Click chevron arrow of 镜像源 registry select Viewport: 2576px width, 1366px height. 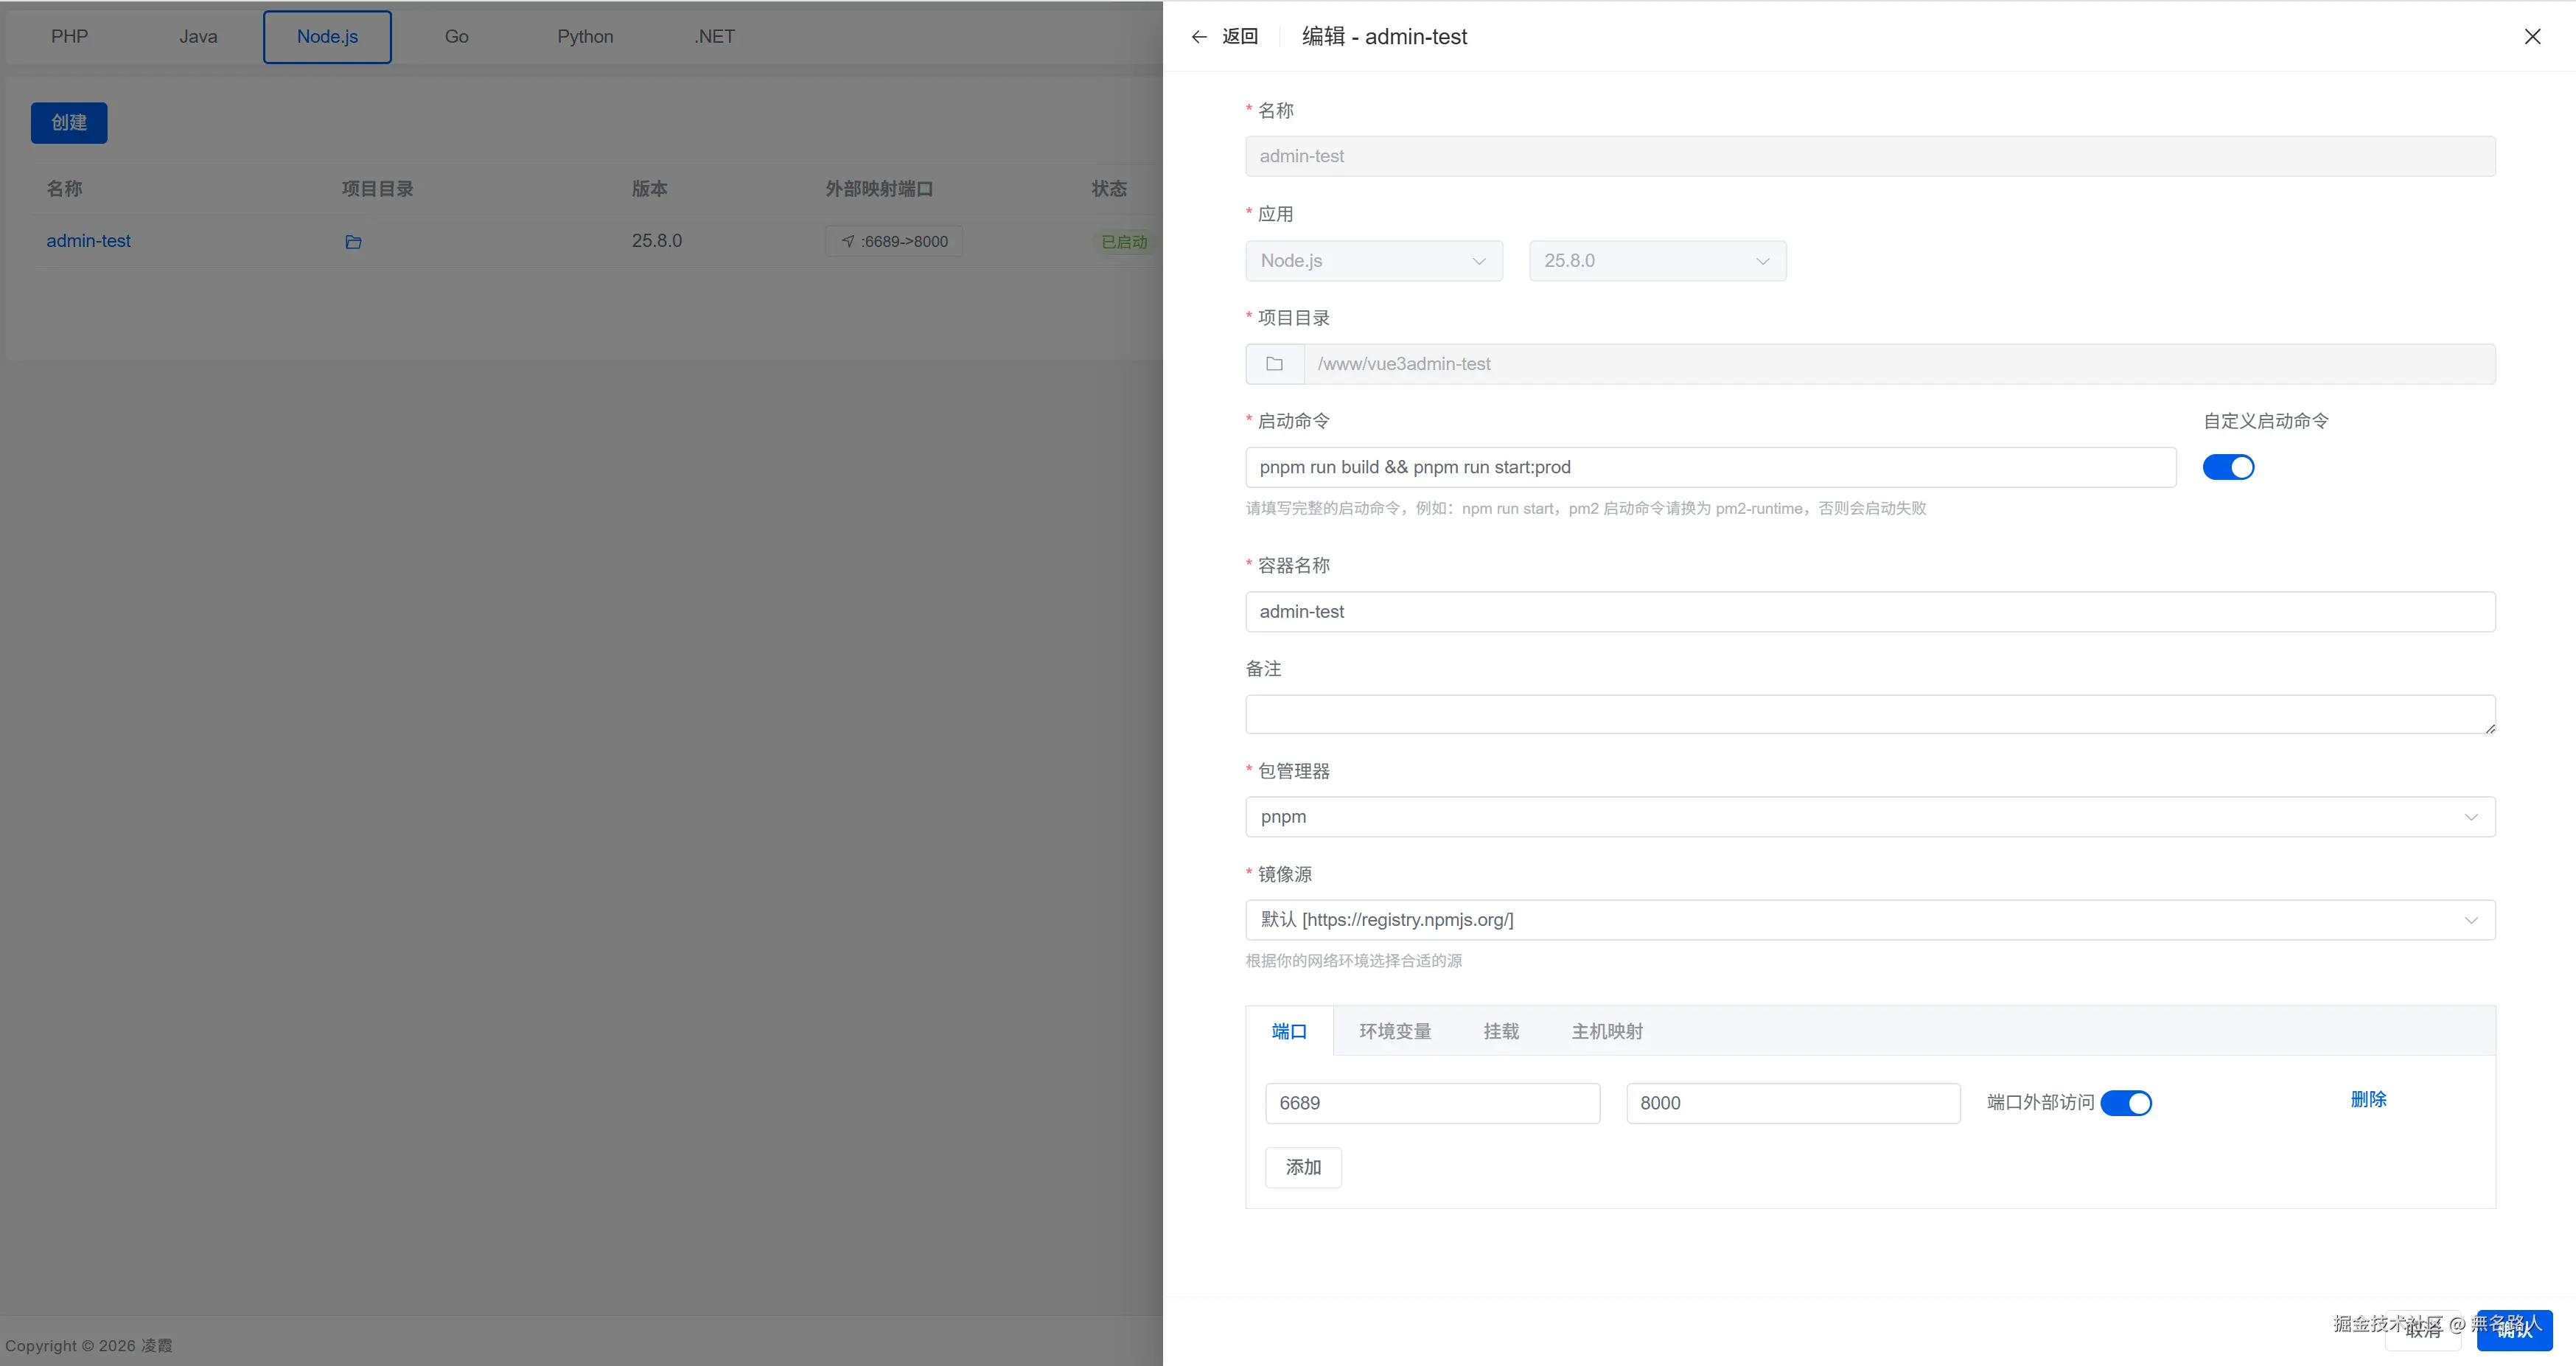[2470, 920]
